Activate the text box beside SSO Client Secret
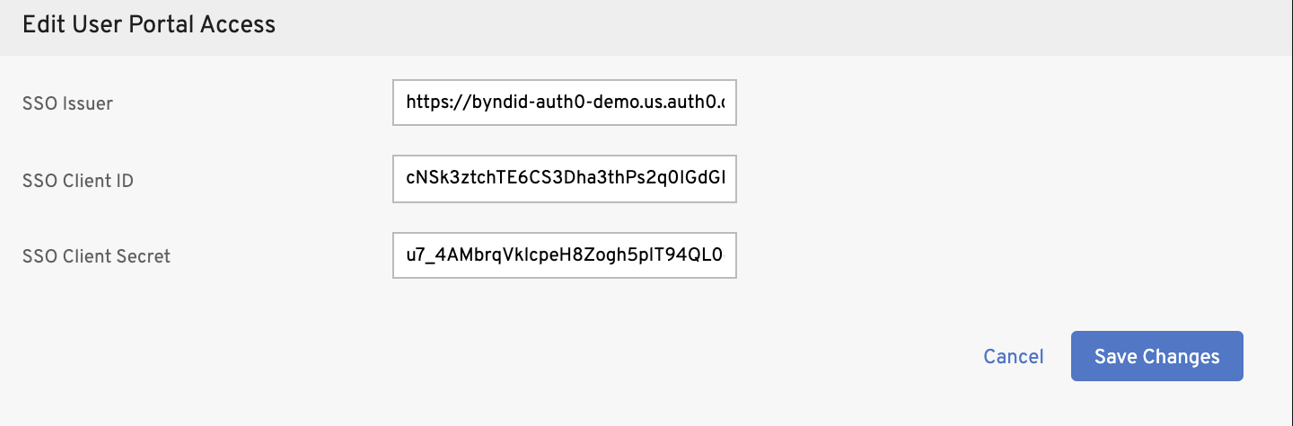 (564, 255)
